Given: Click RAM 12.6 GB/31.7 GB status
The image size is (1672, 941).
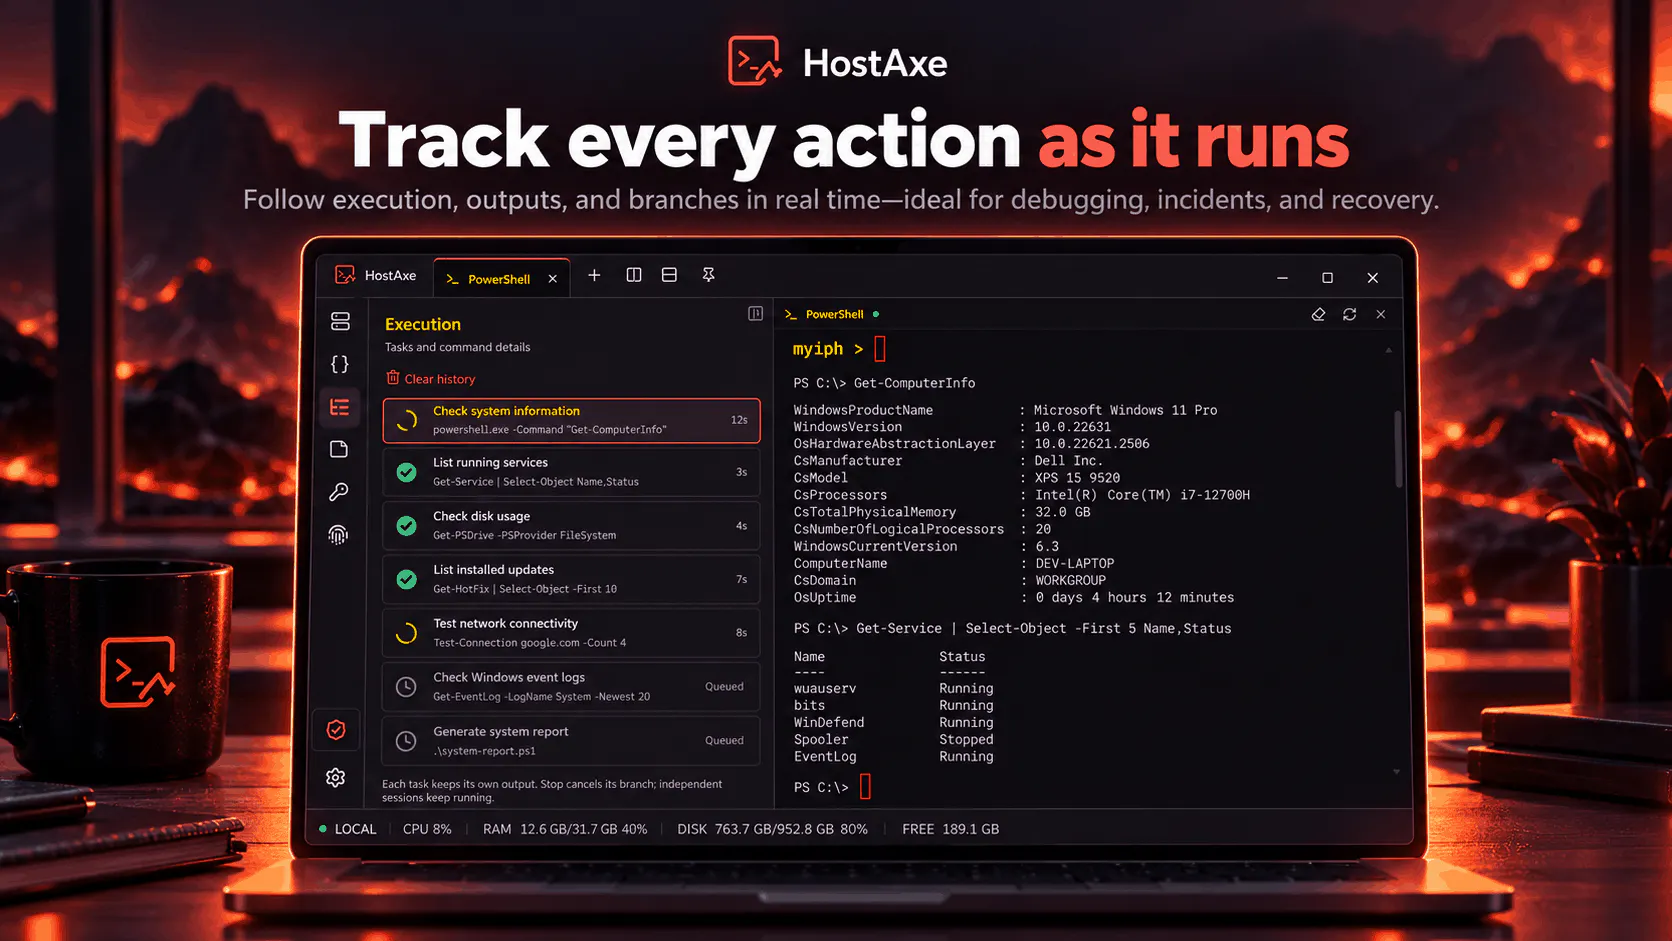Looking at the screenshot, I should pos(565,829).
